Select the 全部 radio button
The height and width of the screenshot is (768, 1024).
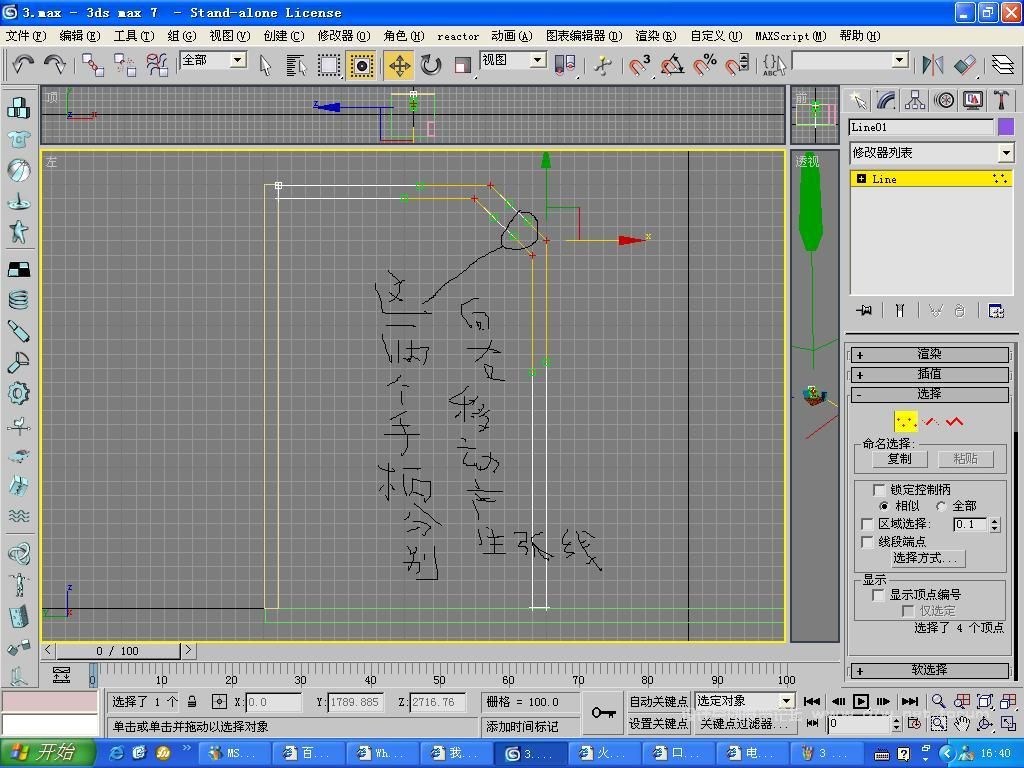941,506
